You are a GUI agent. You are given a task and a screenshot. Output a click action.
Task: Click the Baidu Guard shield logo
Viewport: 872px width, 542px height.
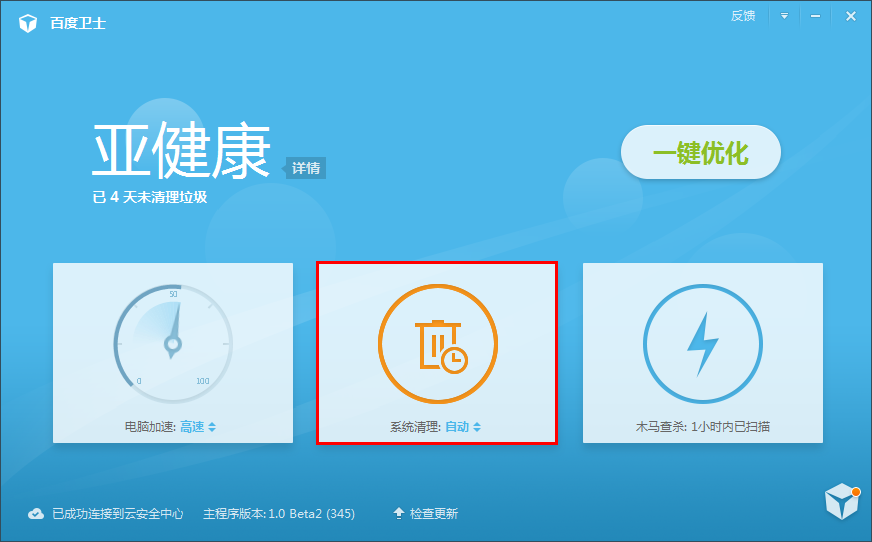click(x=28, y=23)
